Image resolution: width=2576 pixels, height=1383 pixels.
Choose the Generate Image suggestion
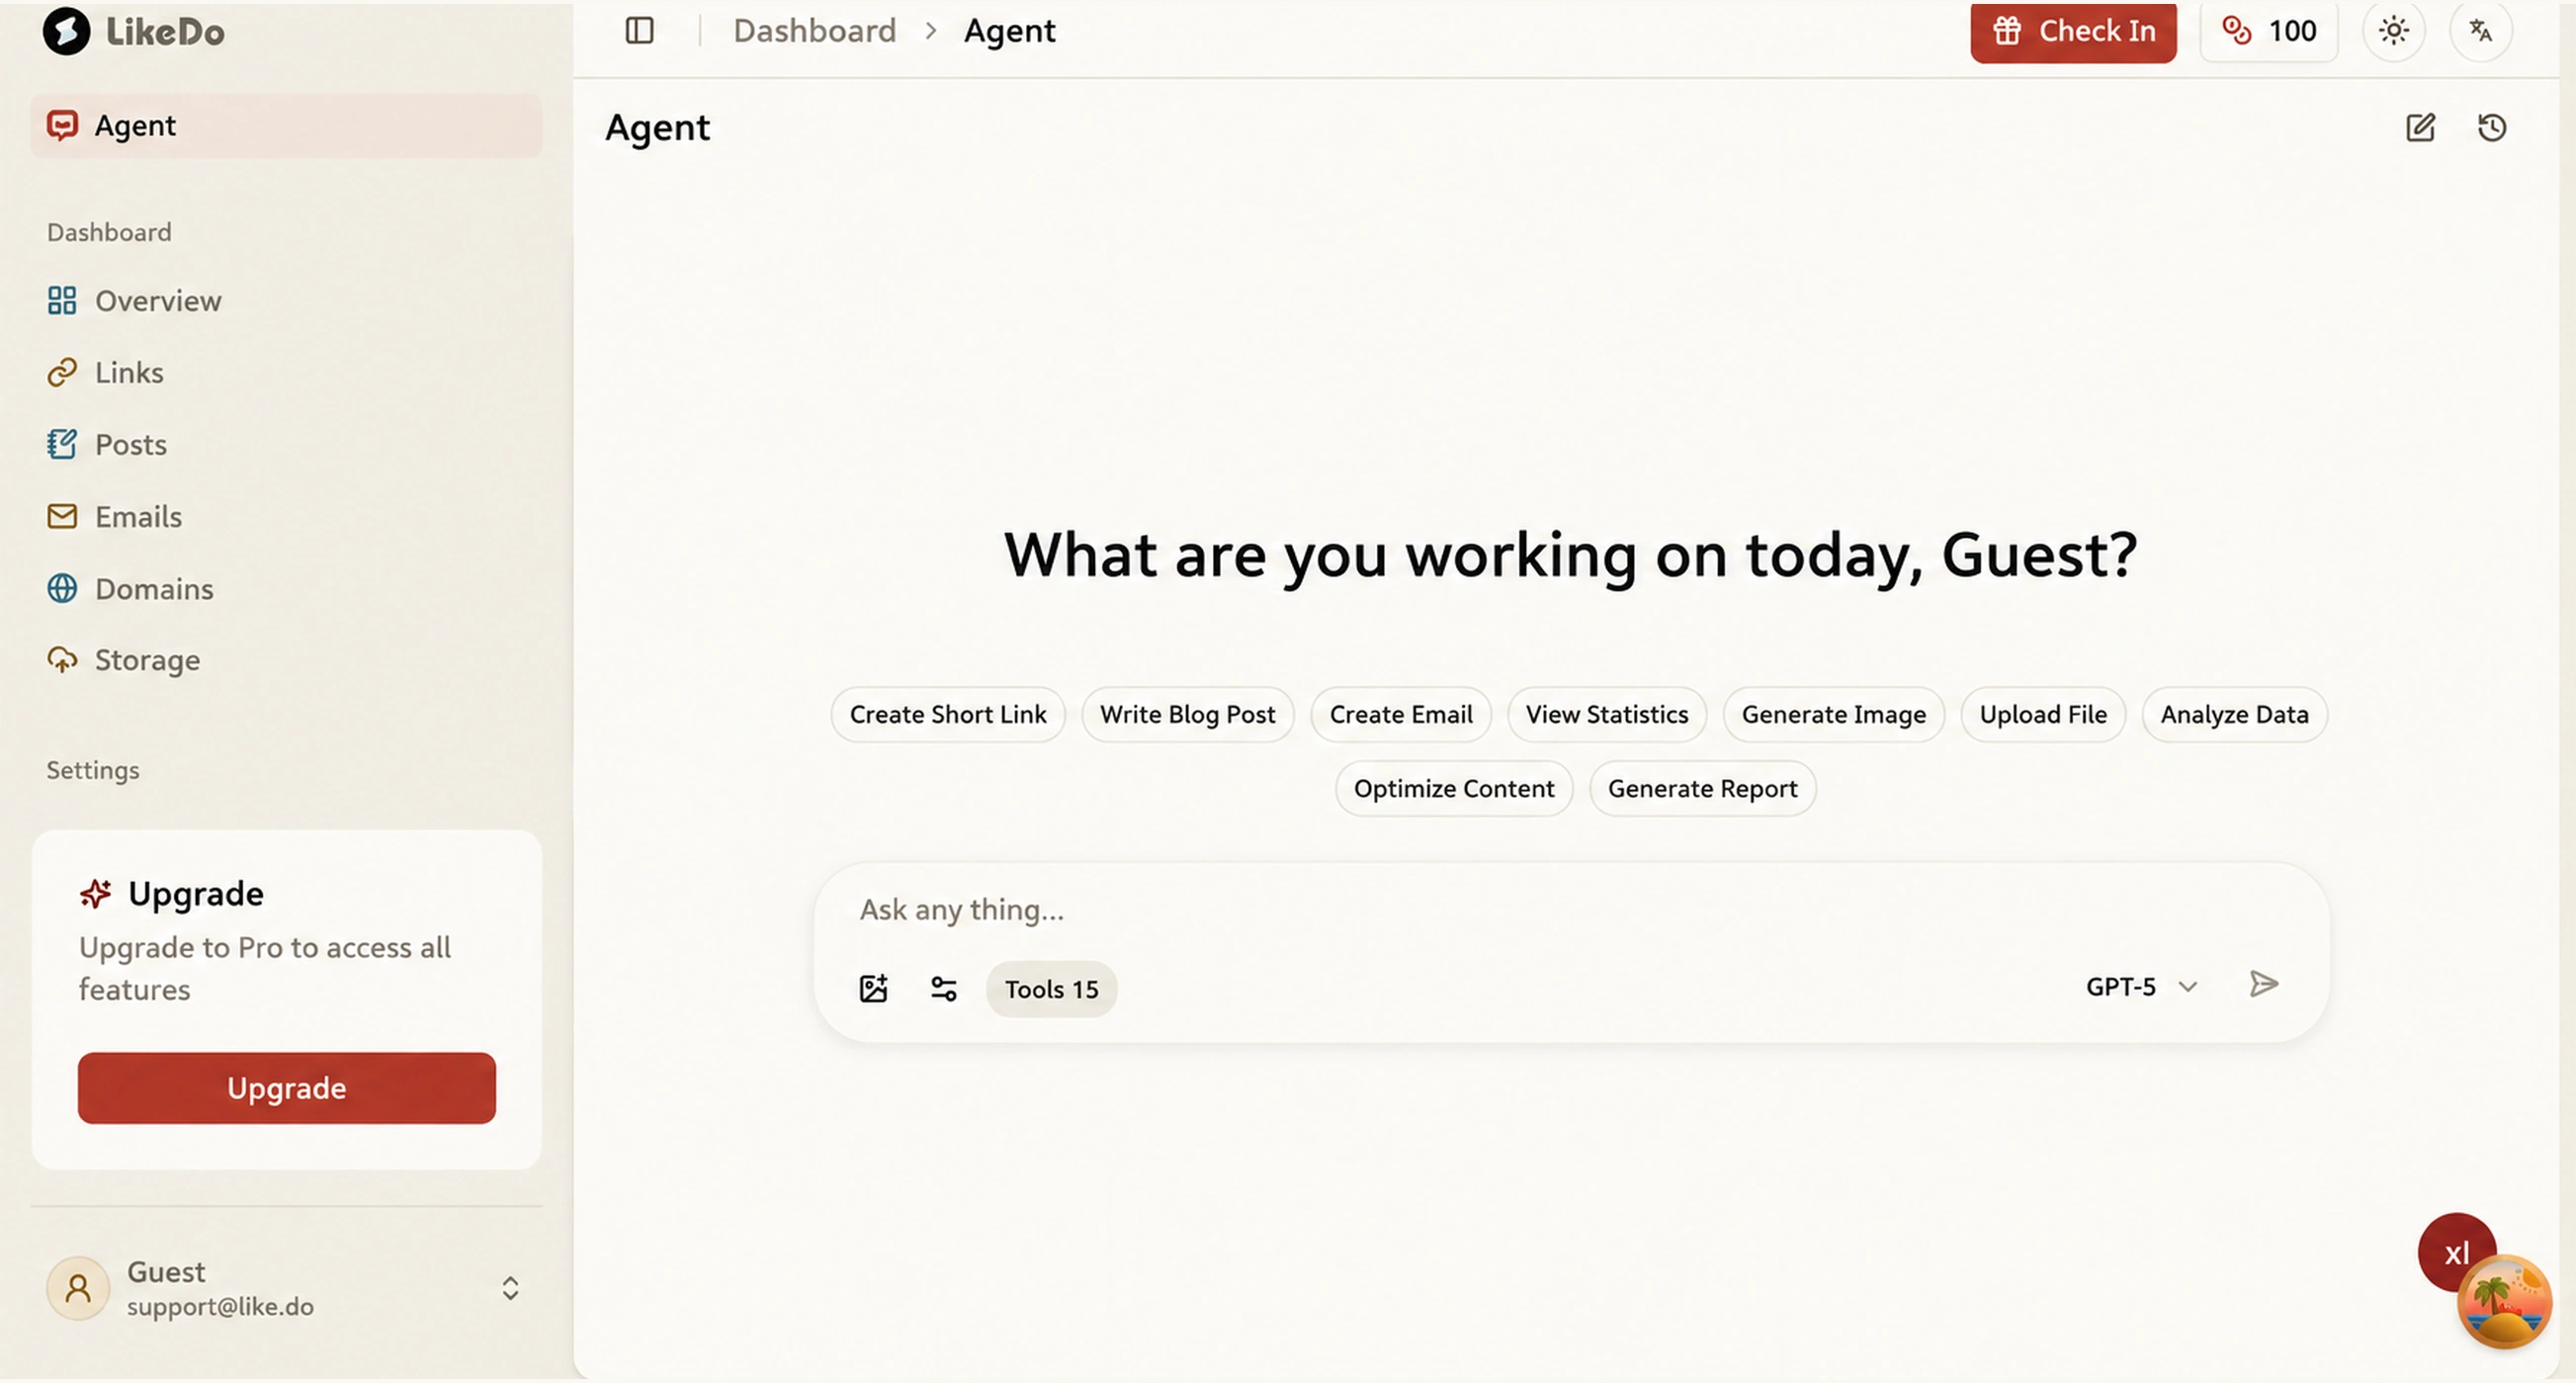click(x=1833, y=714)
